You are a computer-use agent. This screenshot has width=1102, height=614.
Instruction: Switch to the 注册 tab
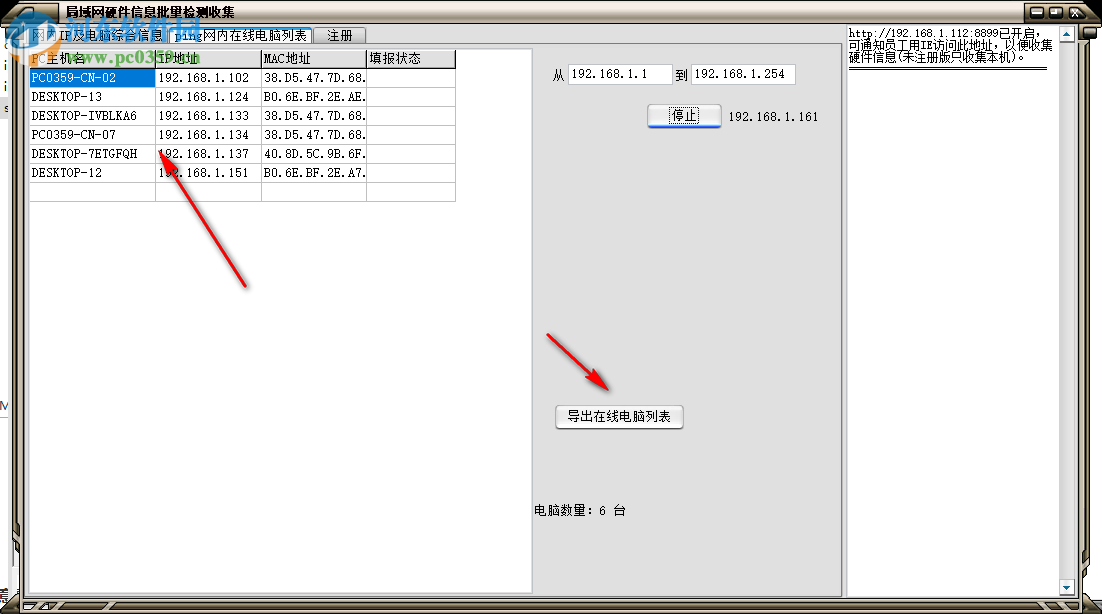[x=339, y=34]
